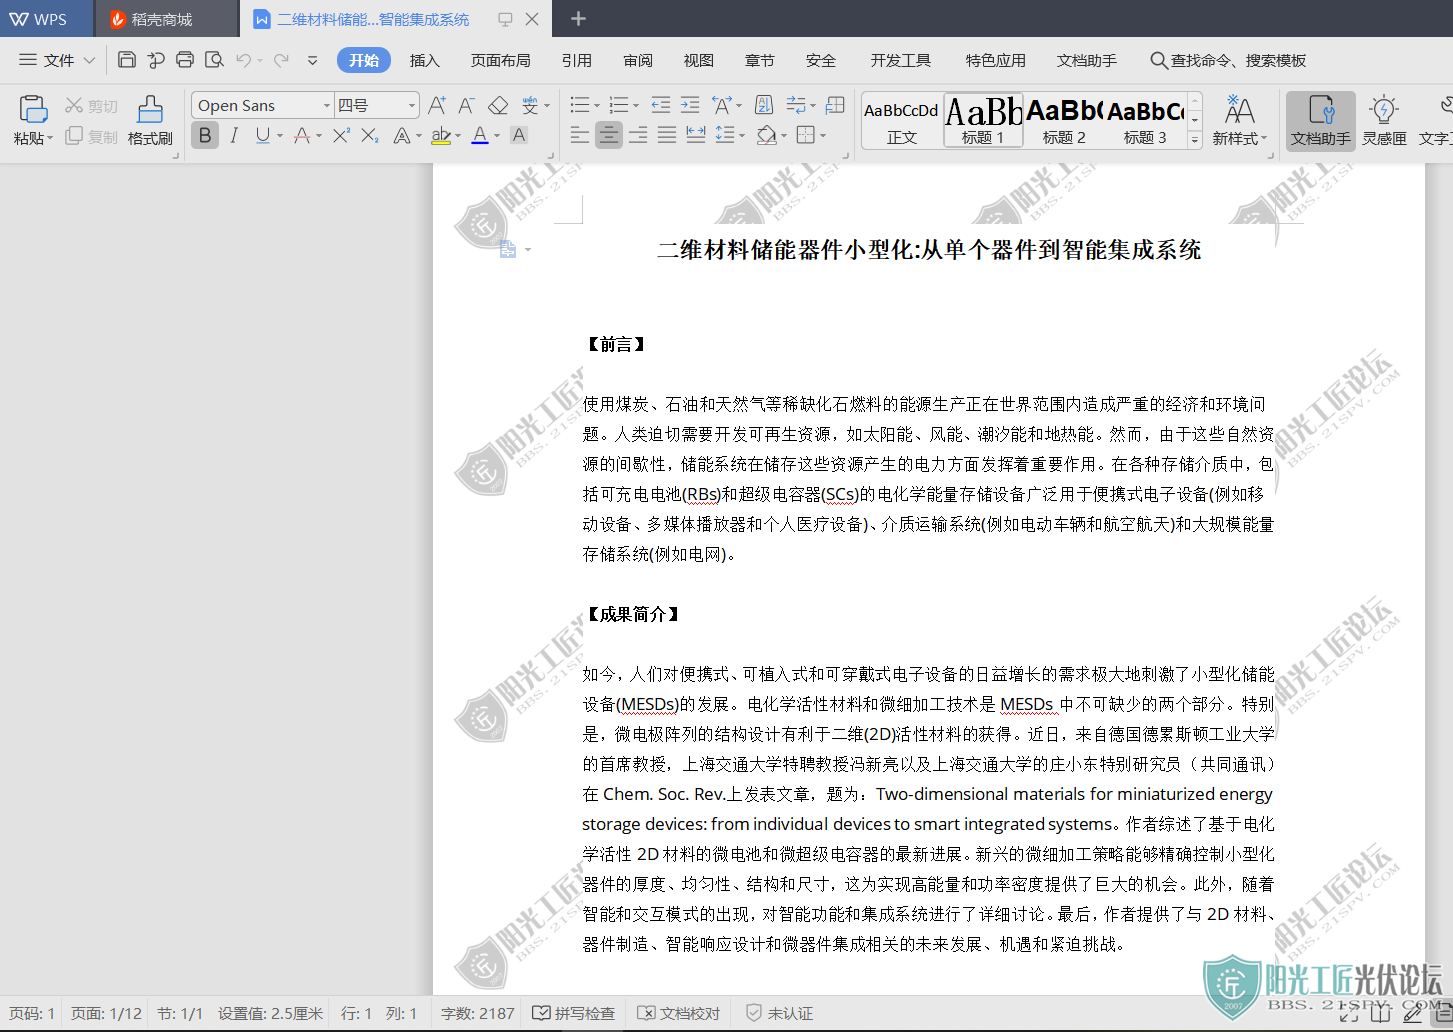
Task: Apply the 标题 2 style
Action: [1064, 120]
